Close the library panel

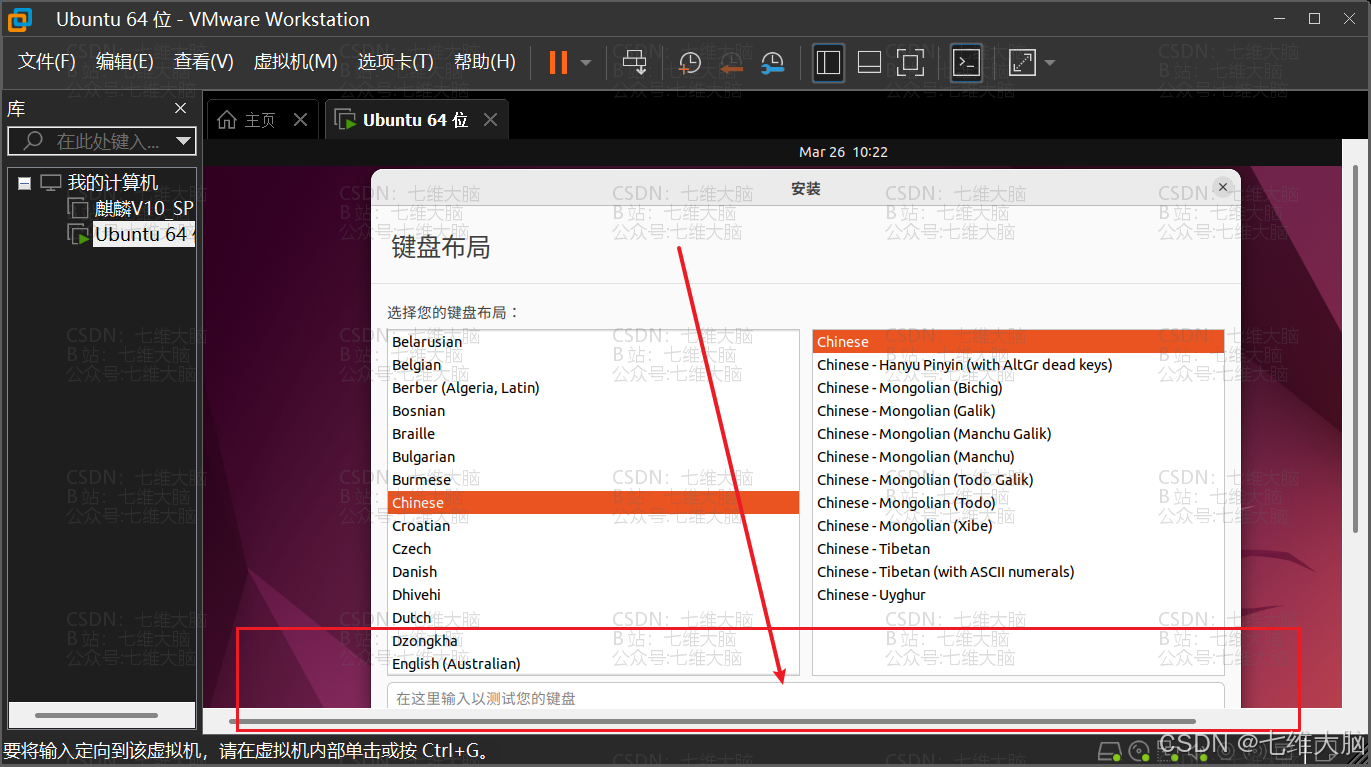(x=181, y=108)
